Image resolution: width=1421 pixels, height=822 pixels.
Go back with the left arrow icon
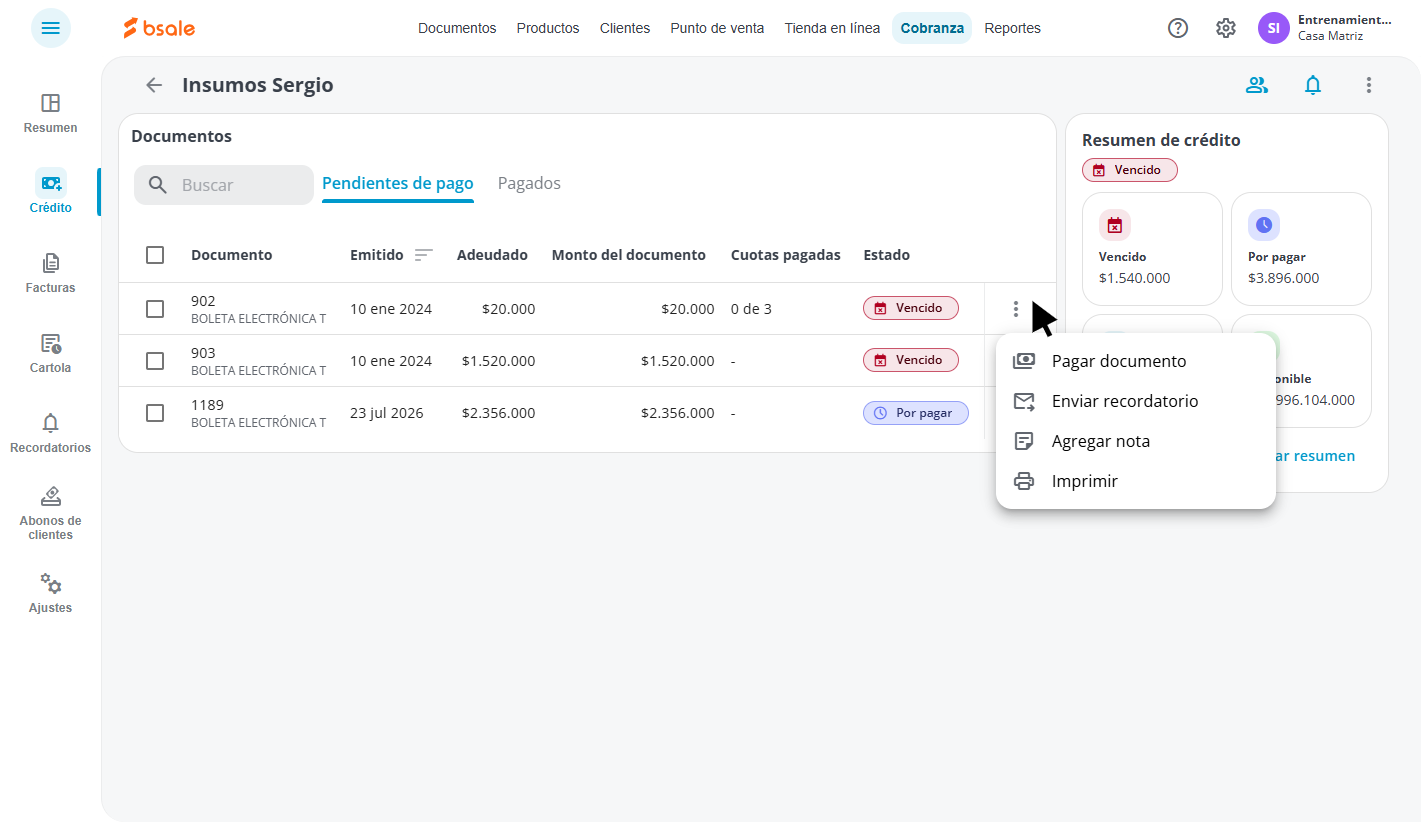pos(154,85)
